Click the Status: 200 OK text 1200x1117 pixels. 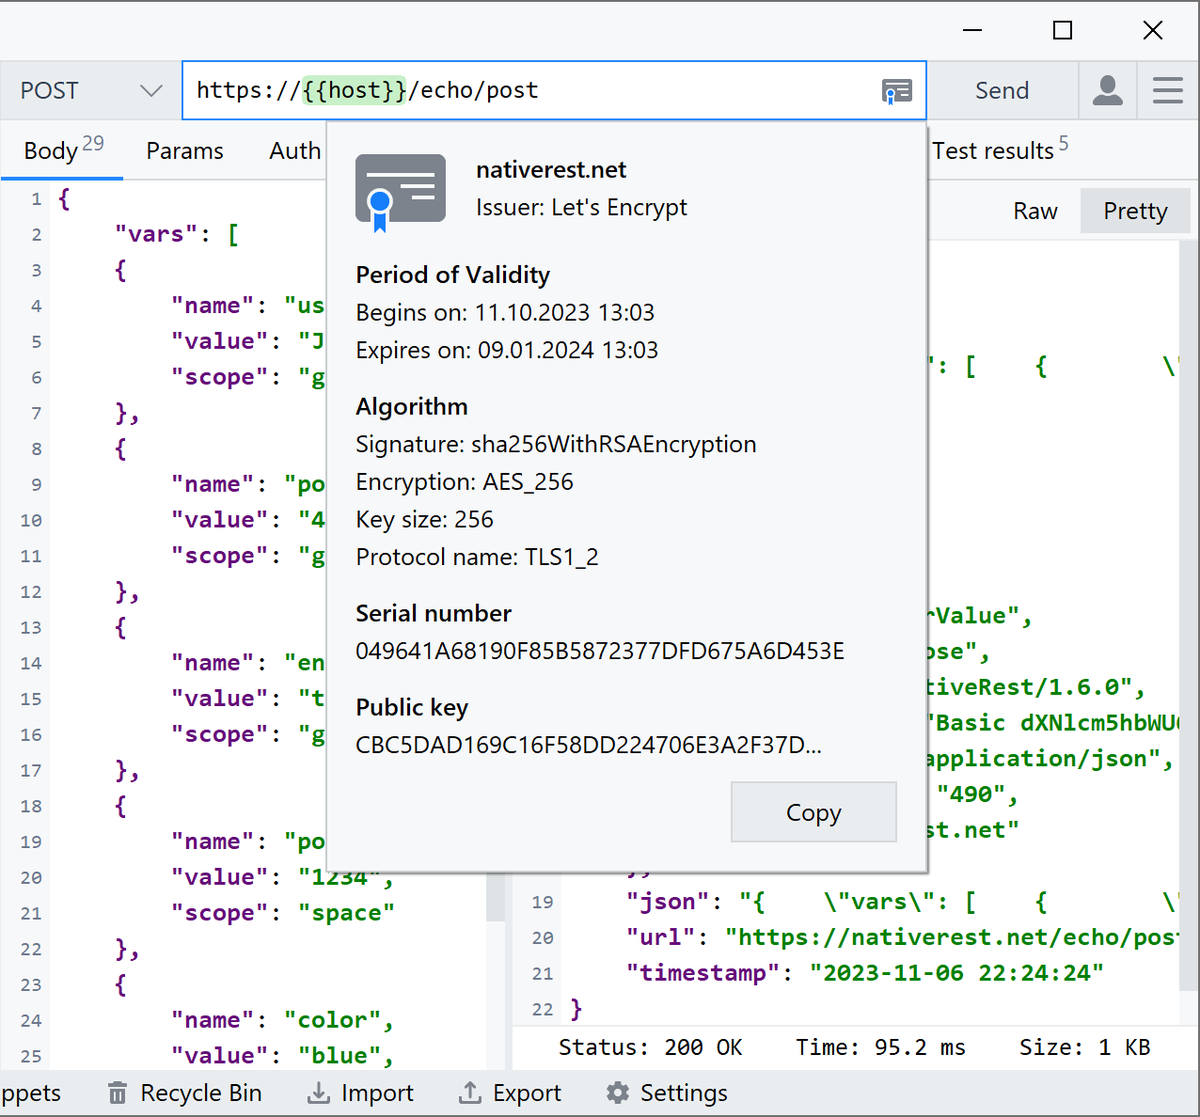click(650, 1047)
